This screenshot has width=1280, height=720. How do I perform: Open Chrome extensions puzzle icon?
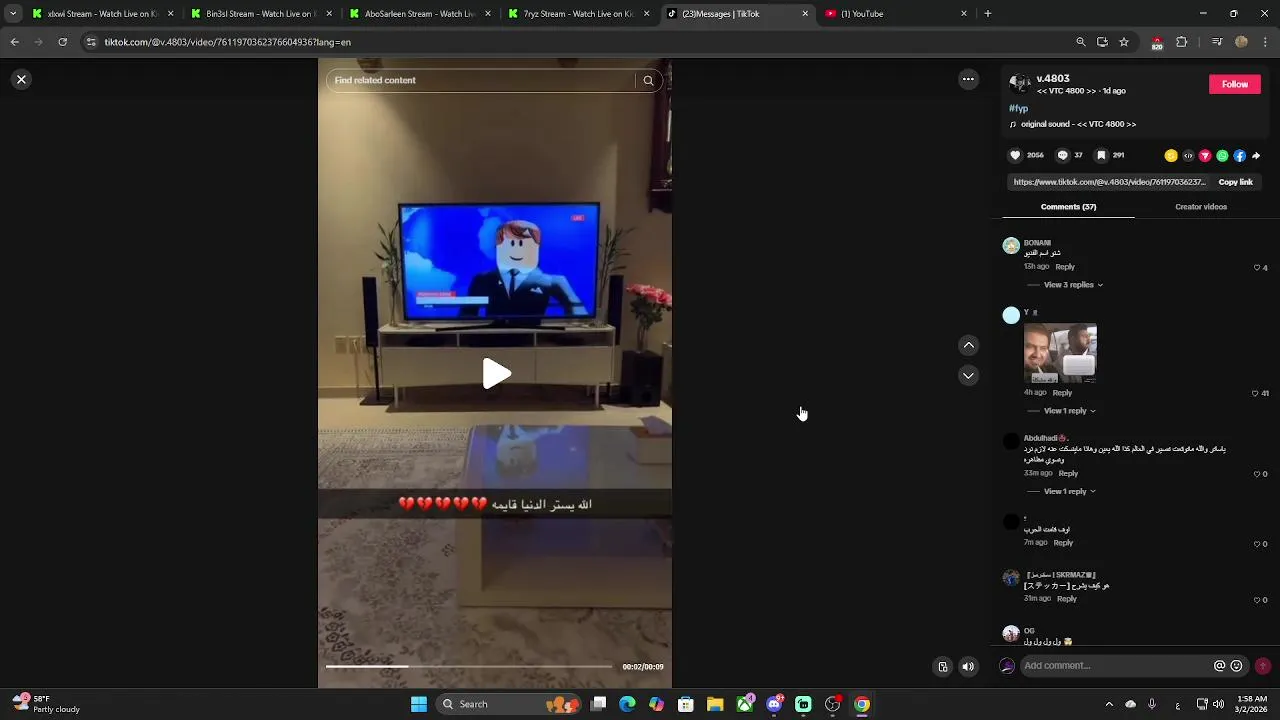pos(1181,42)
